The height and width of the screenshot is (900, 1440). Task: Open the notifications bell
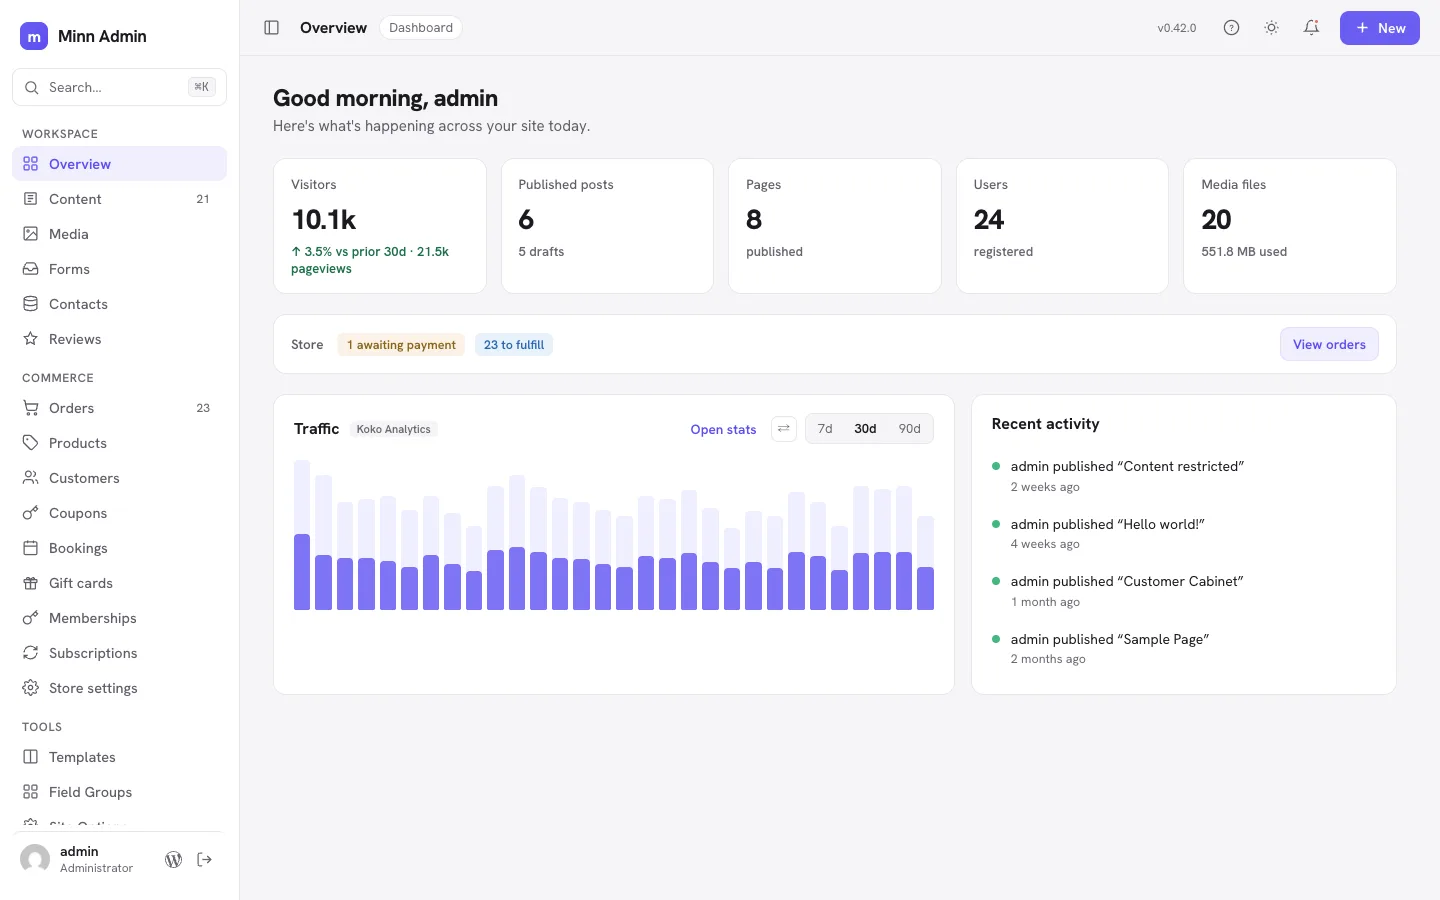click(x=1311, y=28)
